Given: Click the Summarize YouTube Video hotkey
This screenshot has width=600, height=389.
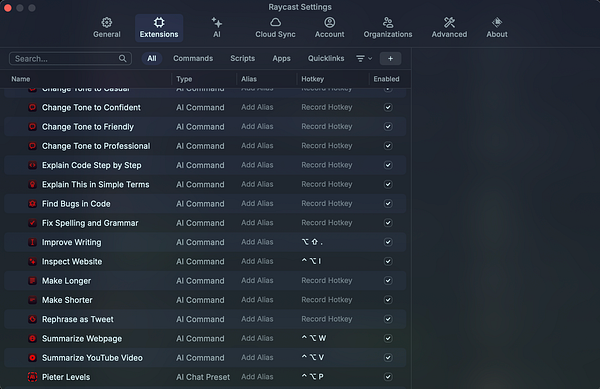Looking at the screenshot, I should pyautogui.click(x=313, y=358).
